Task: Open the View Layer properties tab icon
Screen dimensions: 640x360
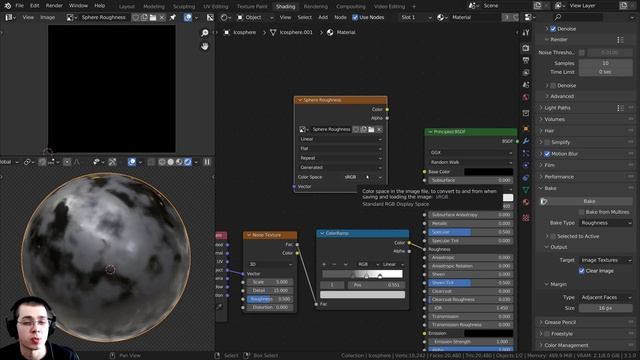Action: tap(526, 73)
